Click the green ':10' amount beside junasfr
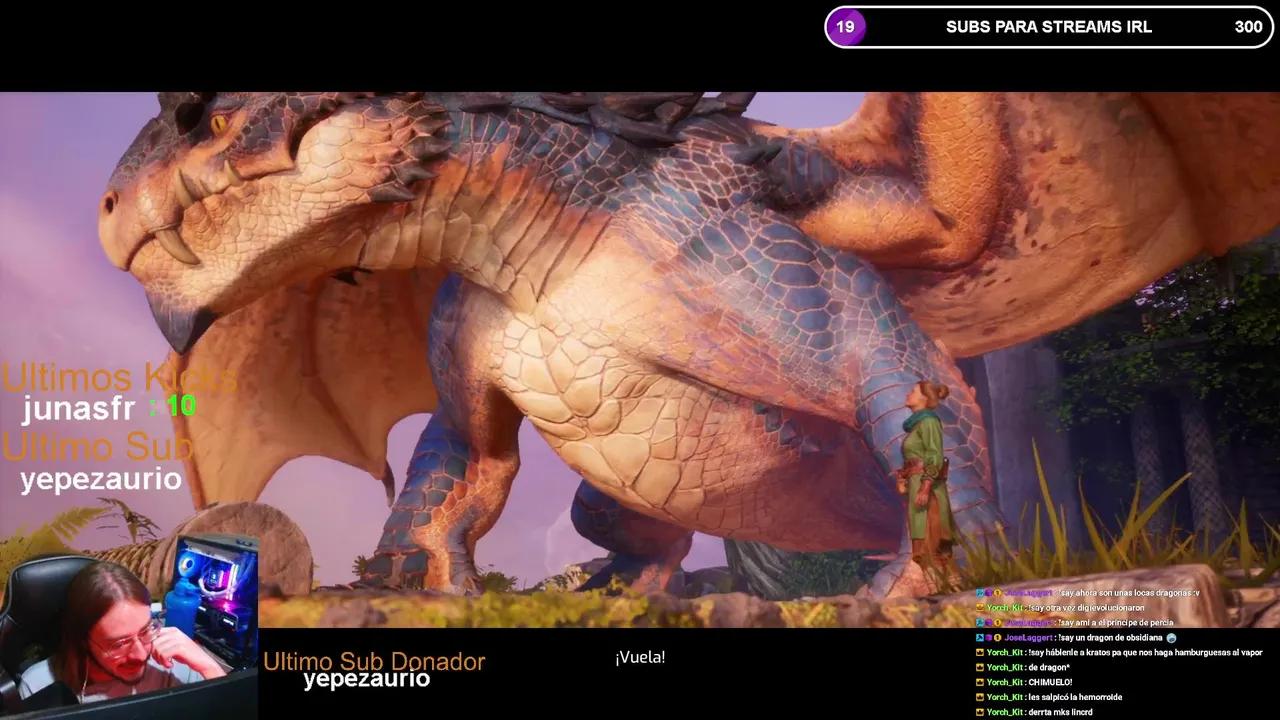This screenshot has width=1280, height=720. tap(173, 408)
